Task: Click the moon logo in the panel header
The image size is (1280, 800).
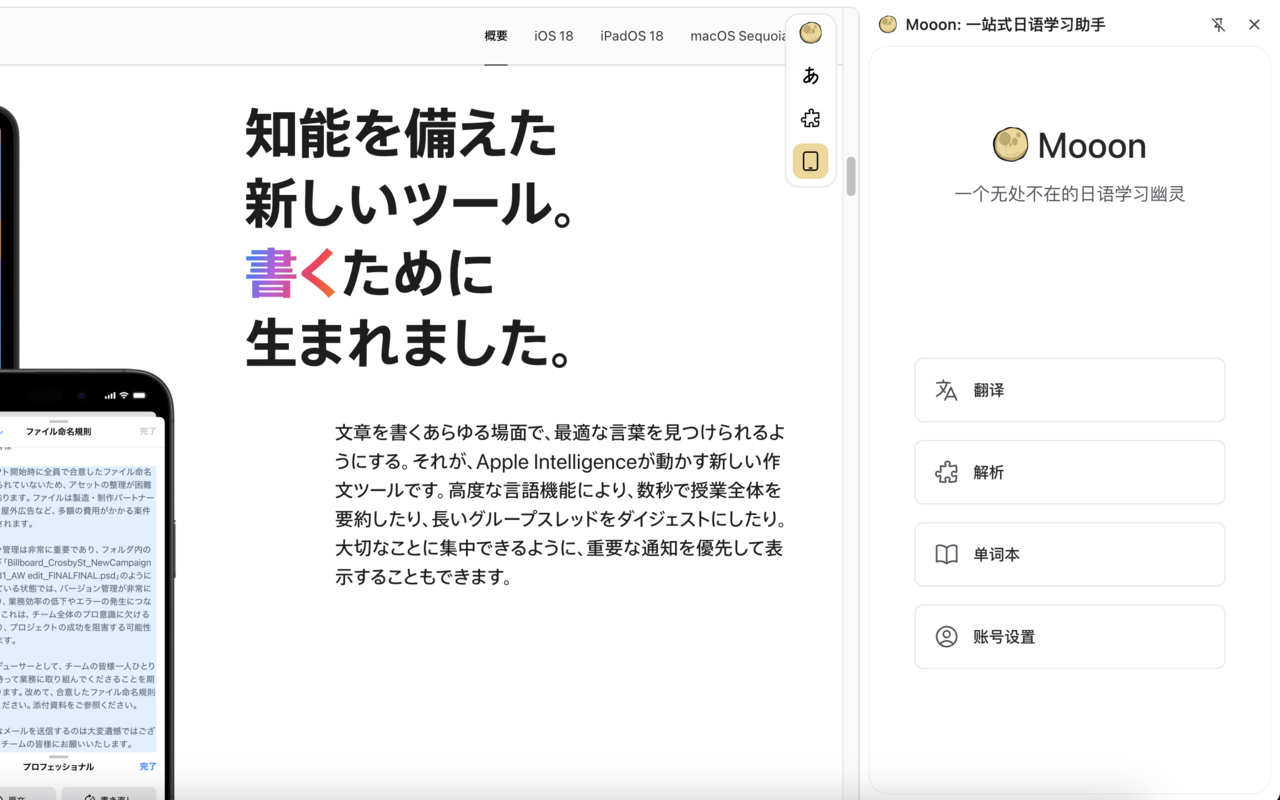Action: (x=888, y=25)
